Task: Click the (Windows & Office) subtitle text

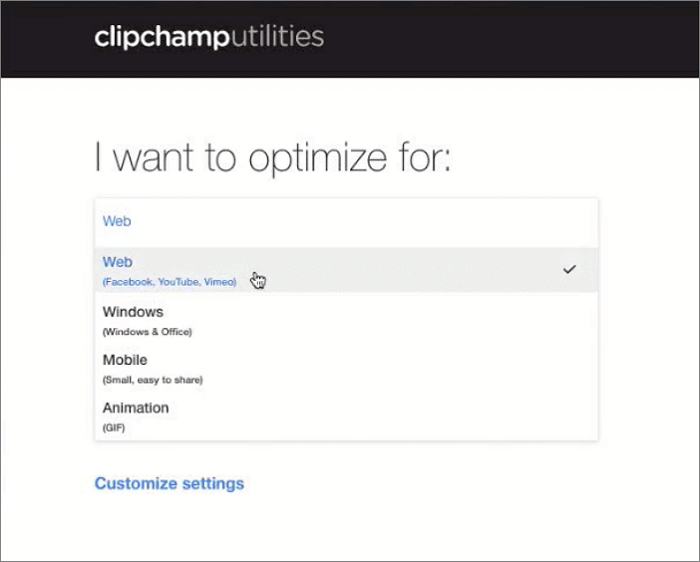Action: point(147,331)
